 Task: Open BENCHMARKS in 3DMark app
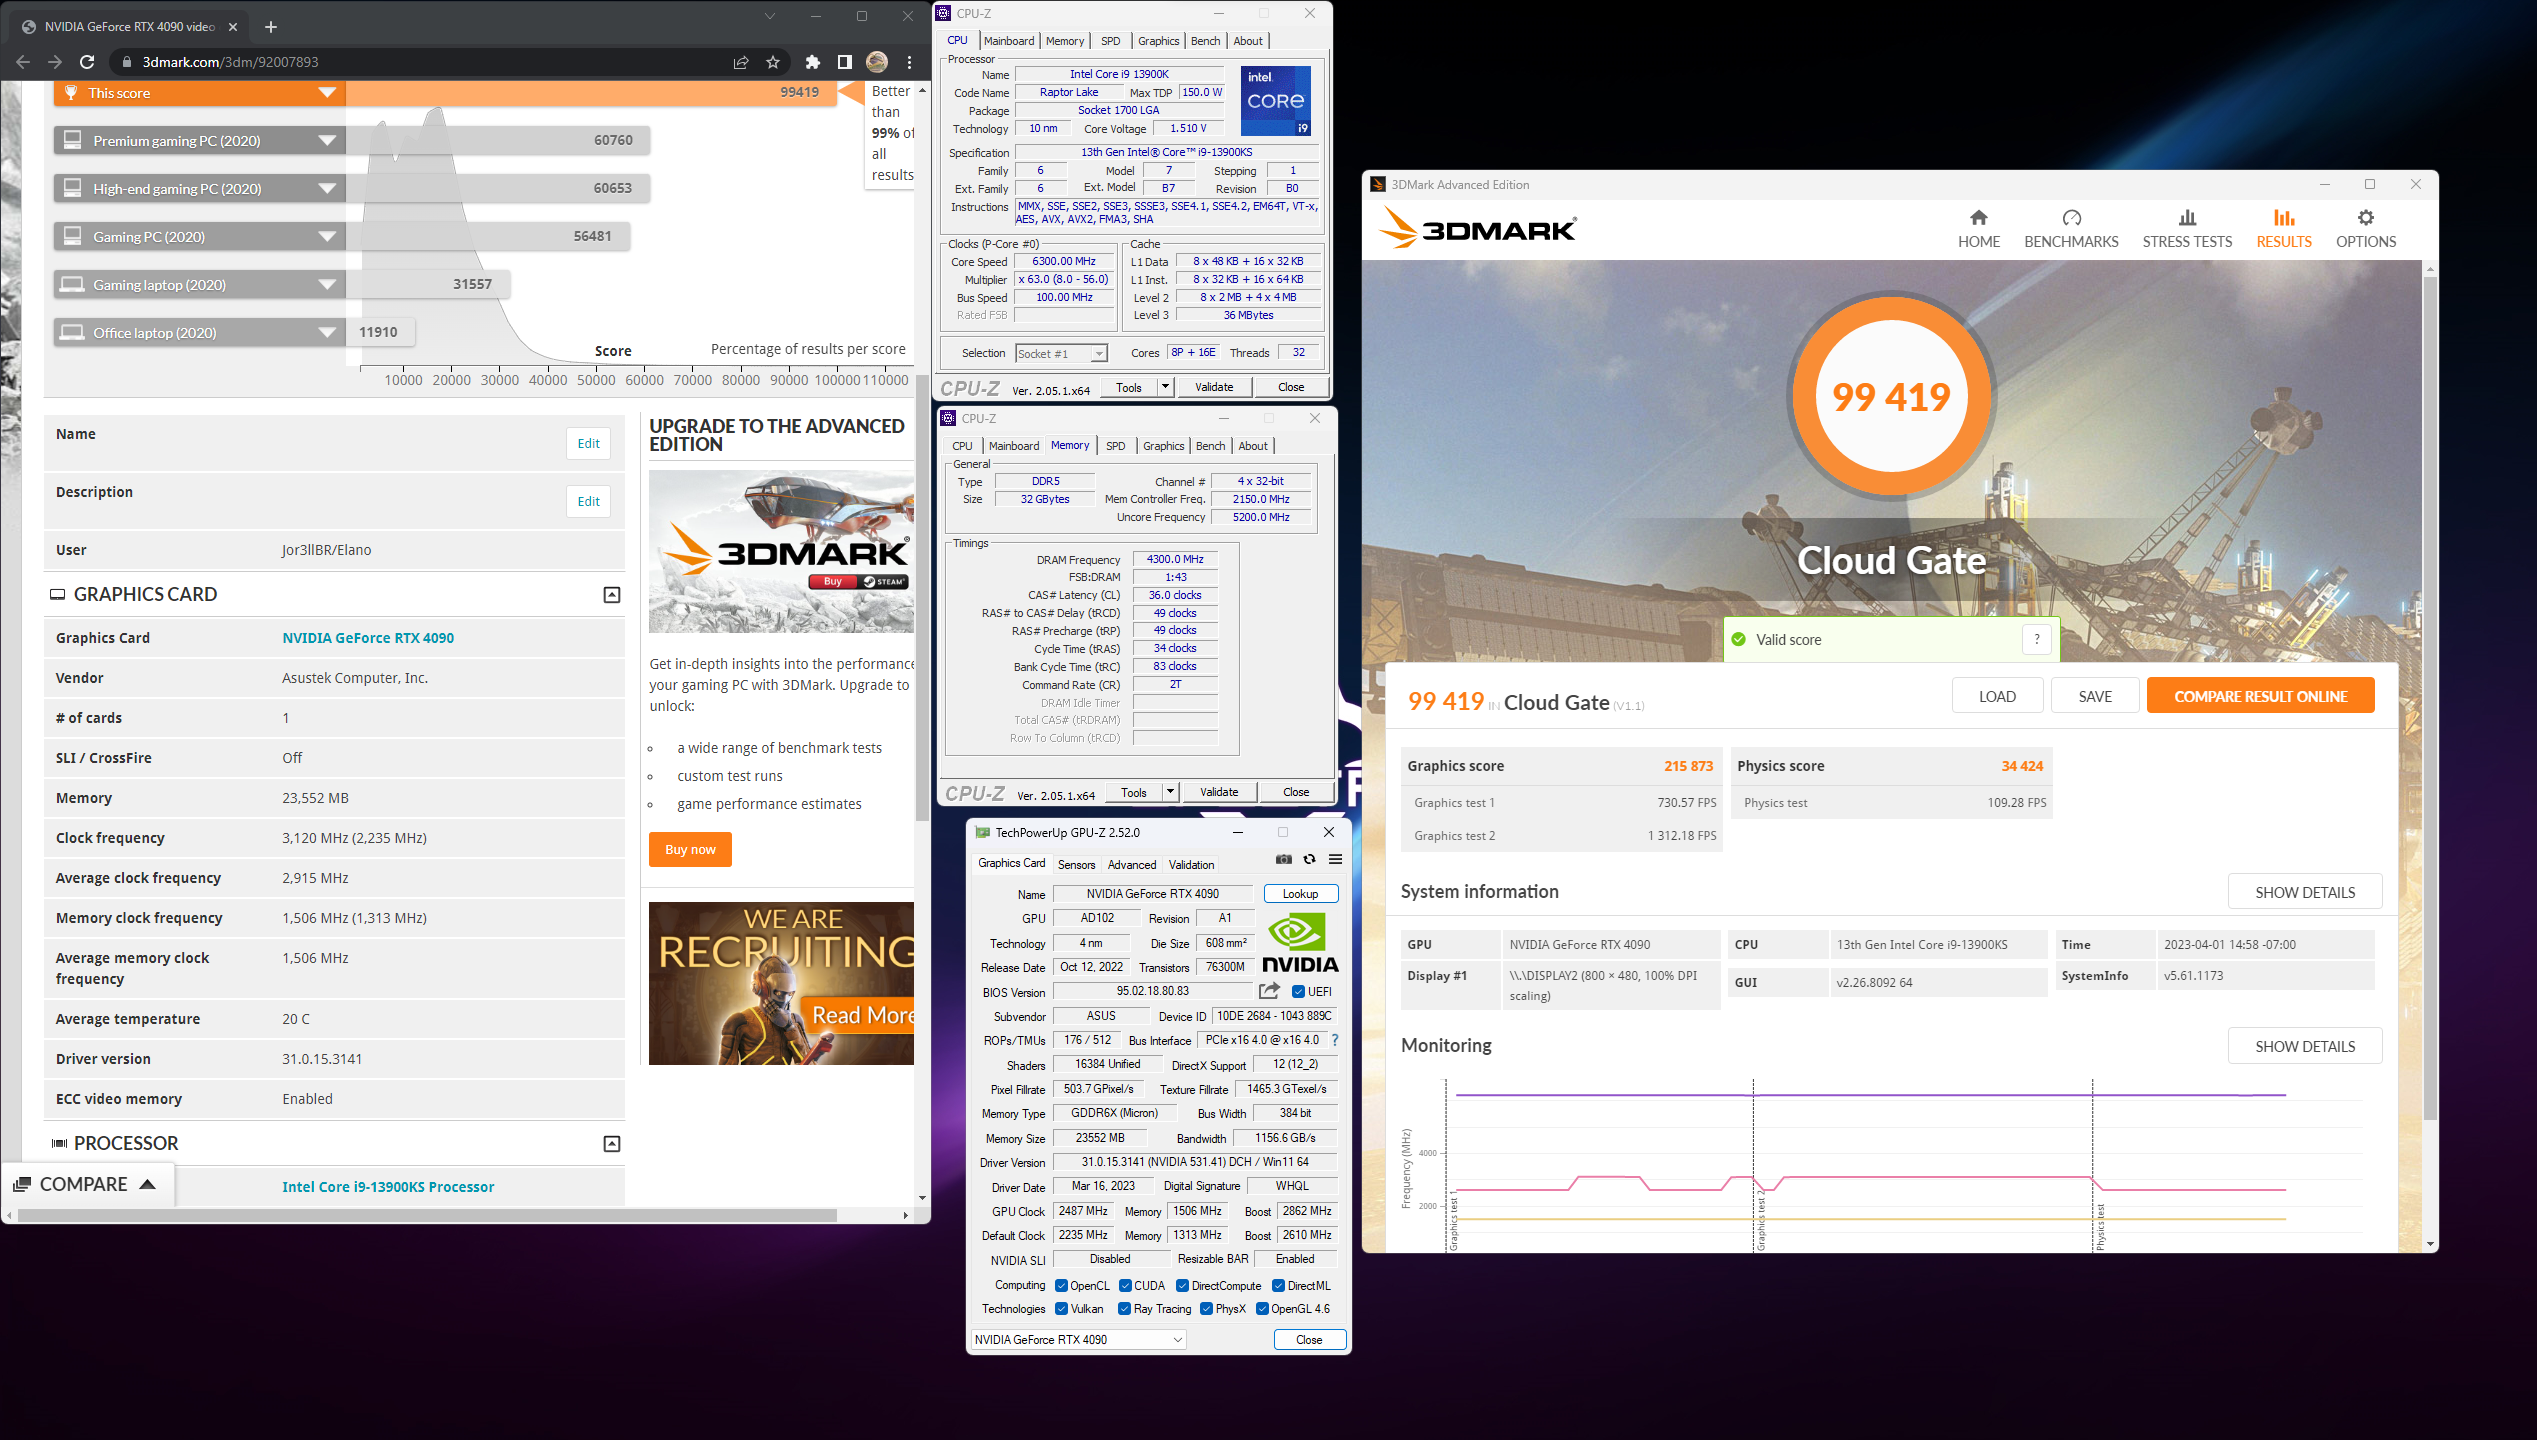click(2071, 229)
